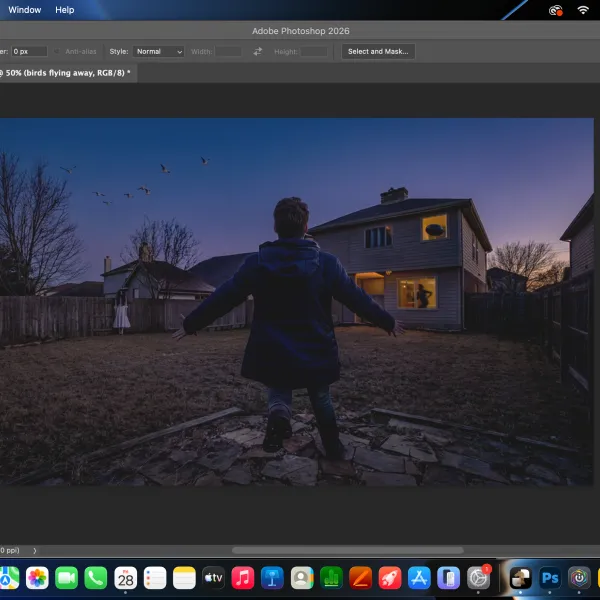Click the horizontal scrollbar under the canvas
The image size is (600, 600).
pos(348,550)
